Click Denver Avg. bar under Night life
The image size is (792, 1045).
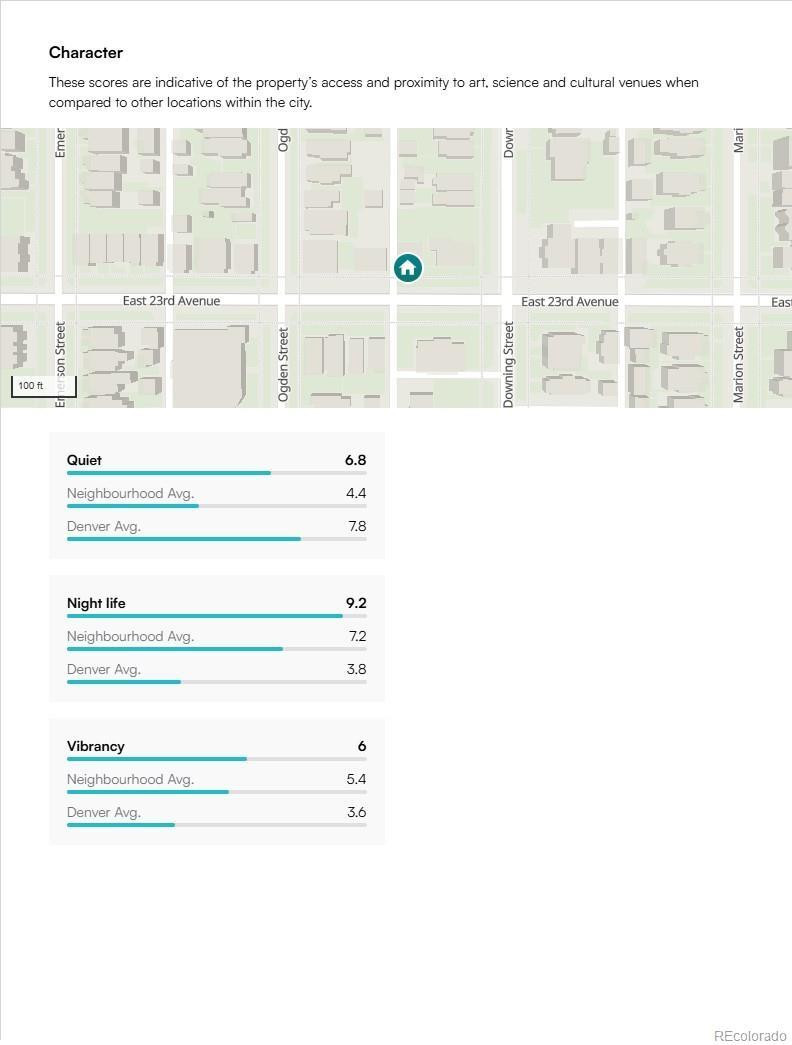[x=216, y=682]
